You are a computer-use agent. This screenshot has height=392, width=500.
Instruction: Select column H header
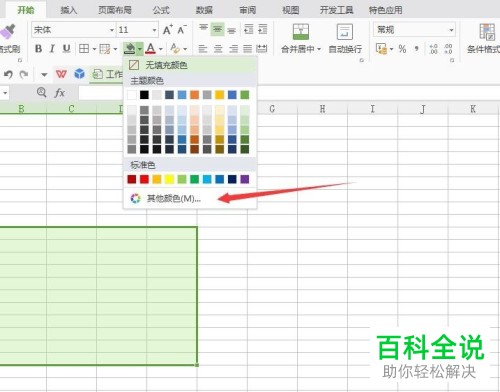322,109
